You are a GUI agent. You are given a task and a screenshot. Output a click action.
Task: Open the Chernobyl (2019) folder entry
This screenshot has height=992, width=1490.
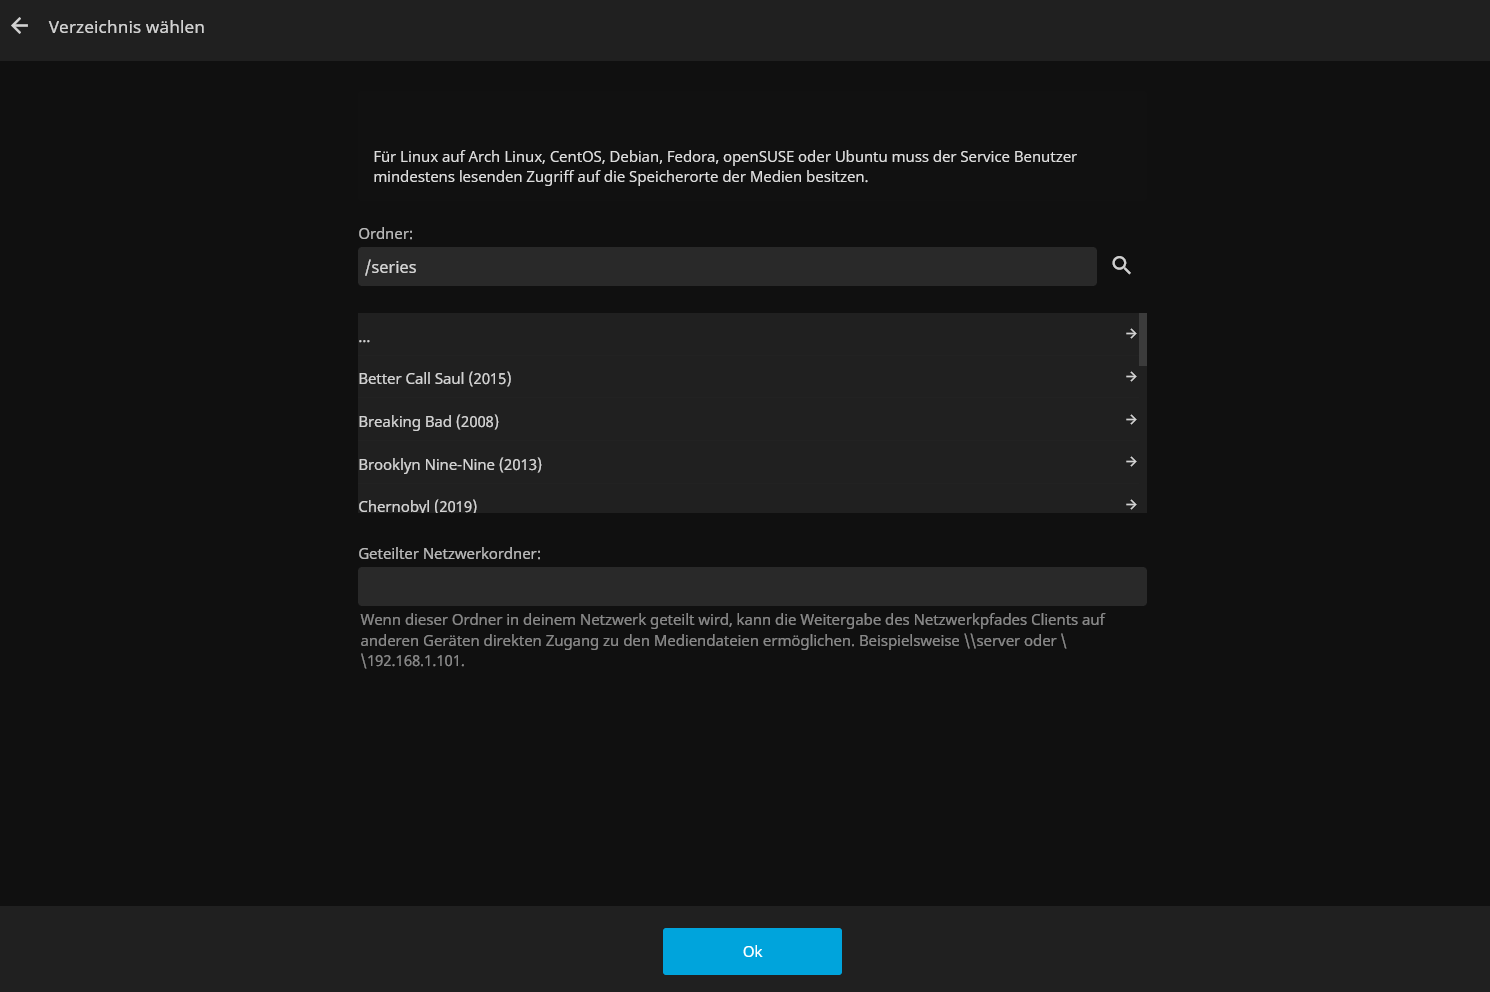418,505
